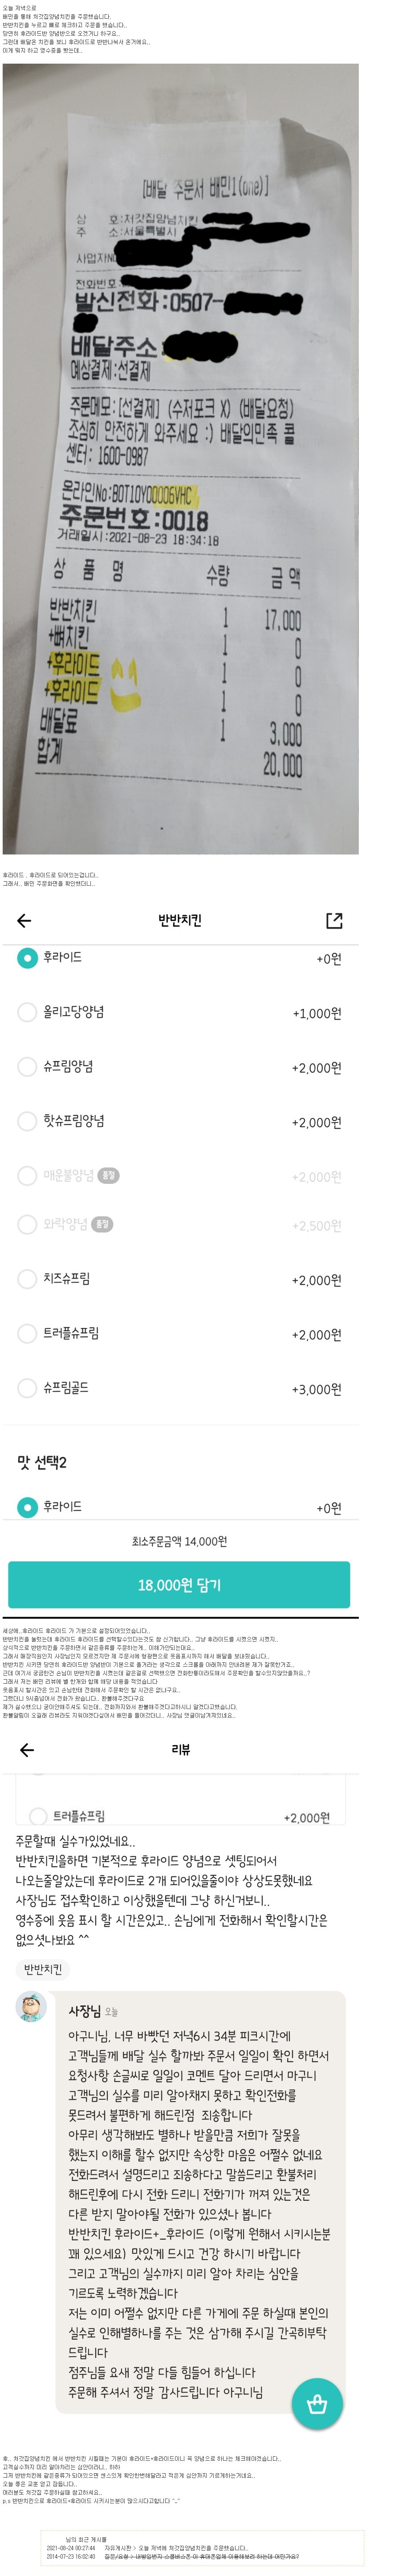Tap the sold-out 매운불양념 option
The width and height of the screenshot is (398, 2576).
[179, 1176]
